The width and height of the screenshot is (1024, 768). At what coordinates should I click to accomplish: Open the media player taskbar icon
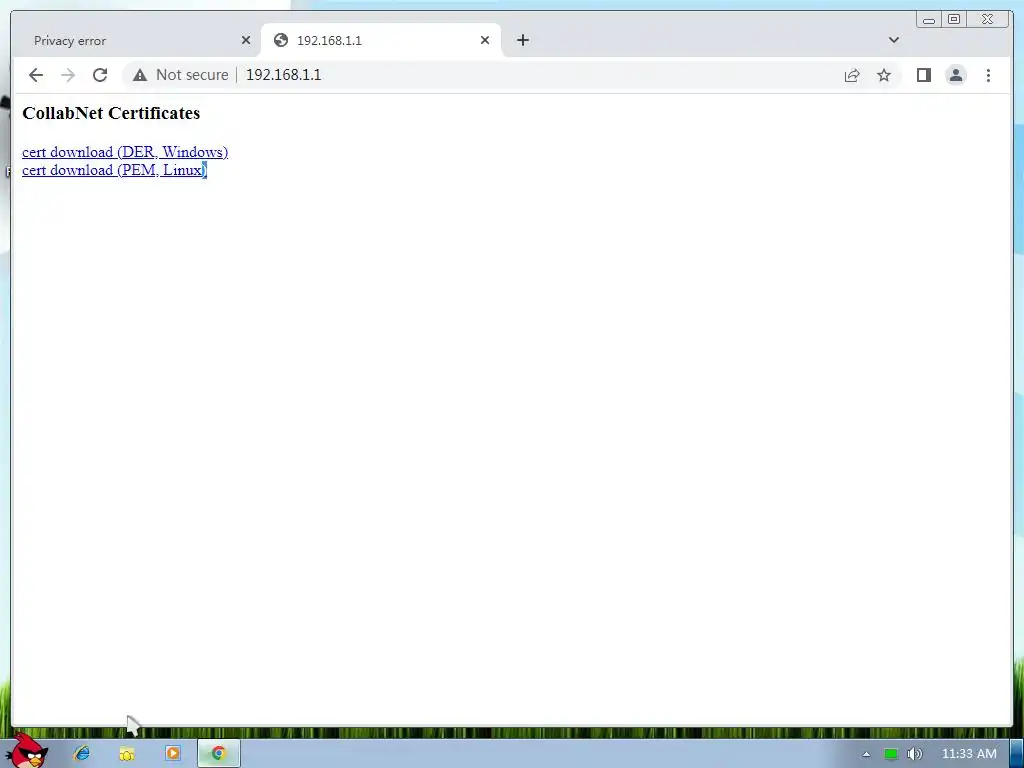[x=172, y=753]
